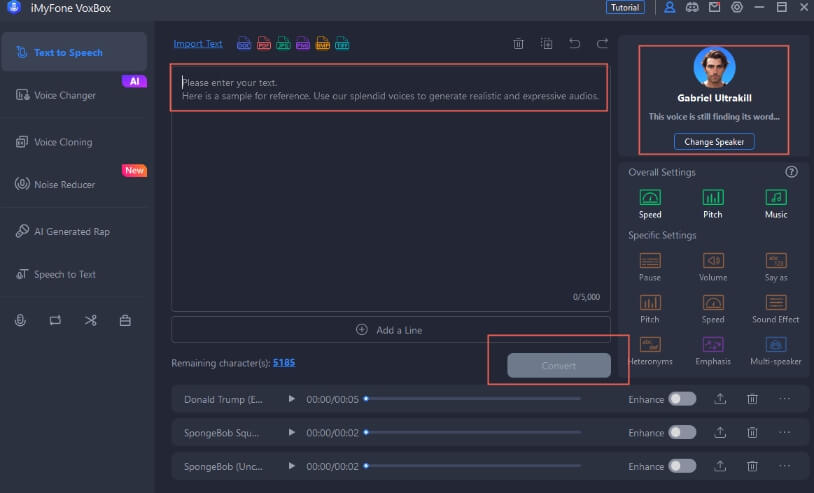Play the Donald Trump audio

pos(292,399)
